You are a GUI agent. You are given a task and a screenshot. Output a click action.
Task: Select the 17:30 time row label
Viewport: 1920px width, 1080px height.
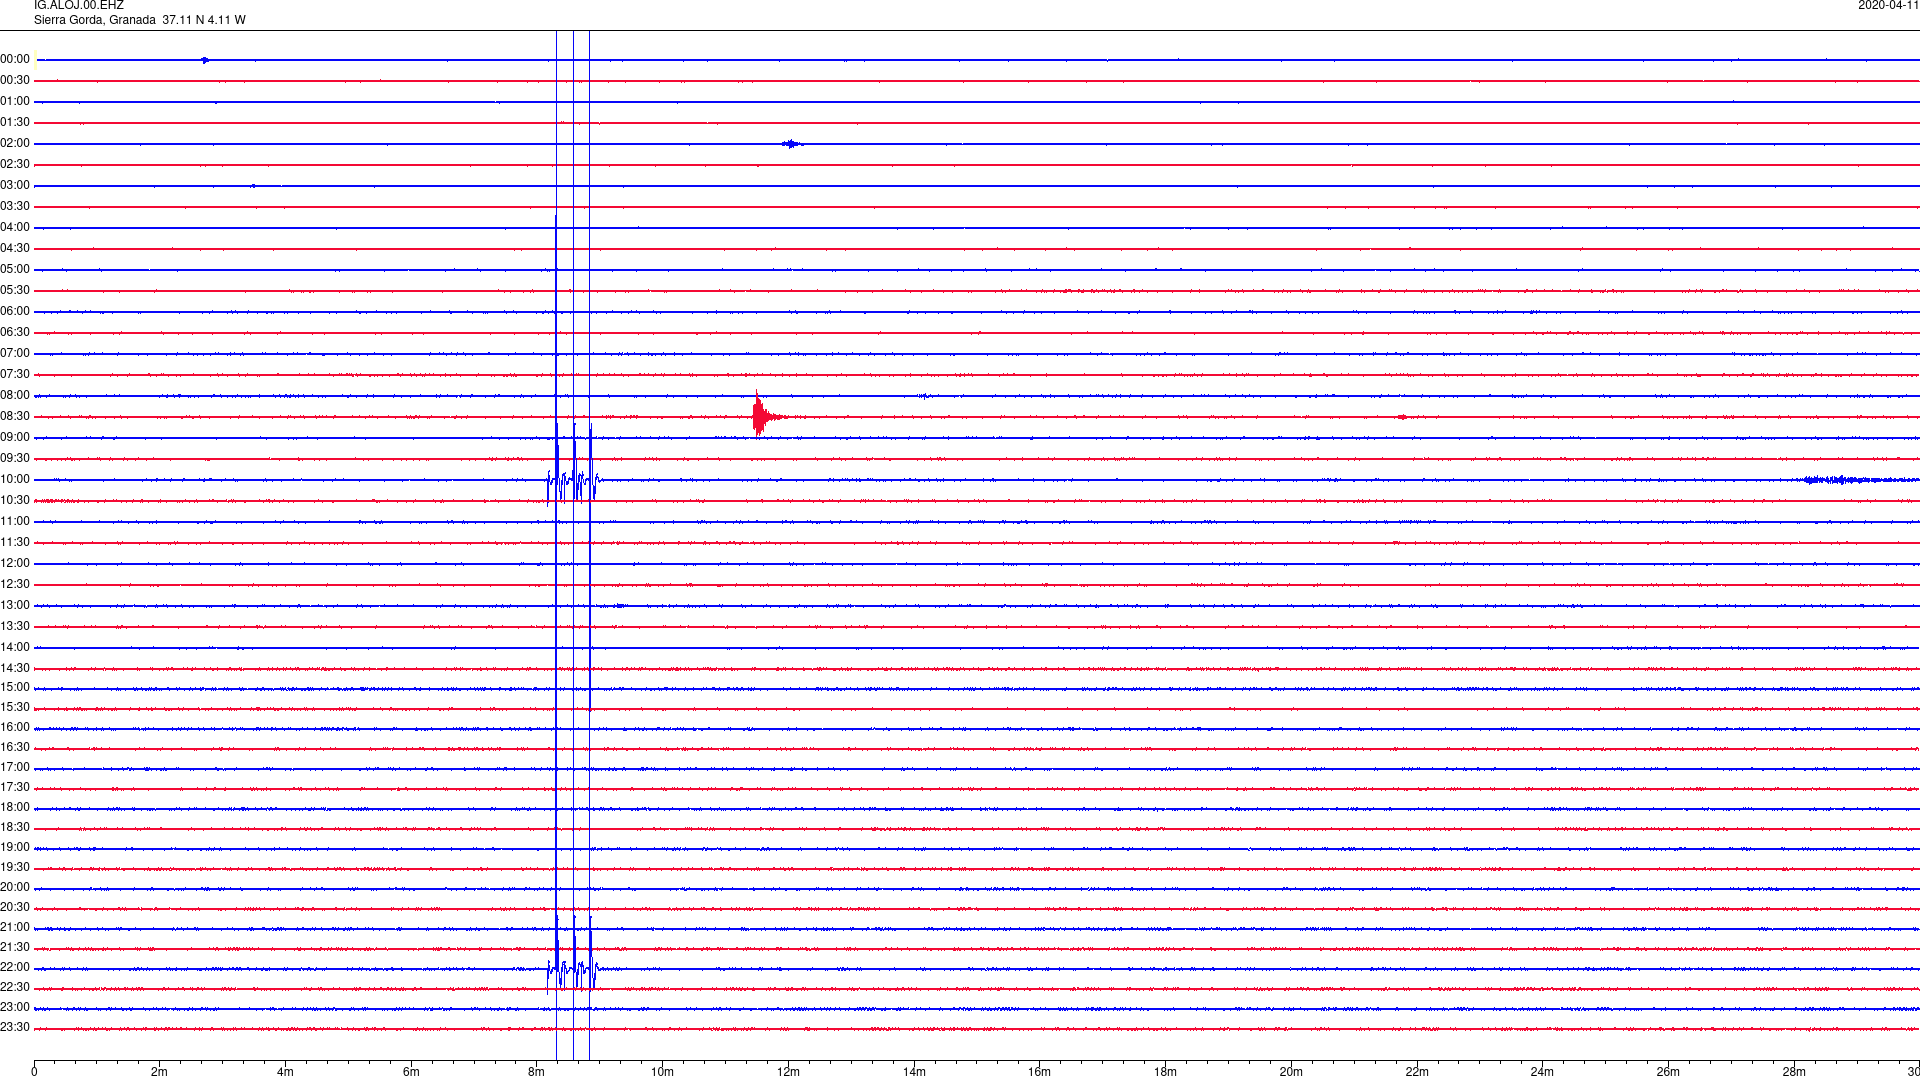coord(15,788)
